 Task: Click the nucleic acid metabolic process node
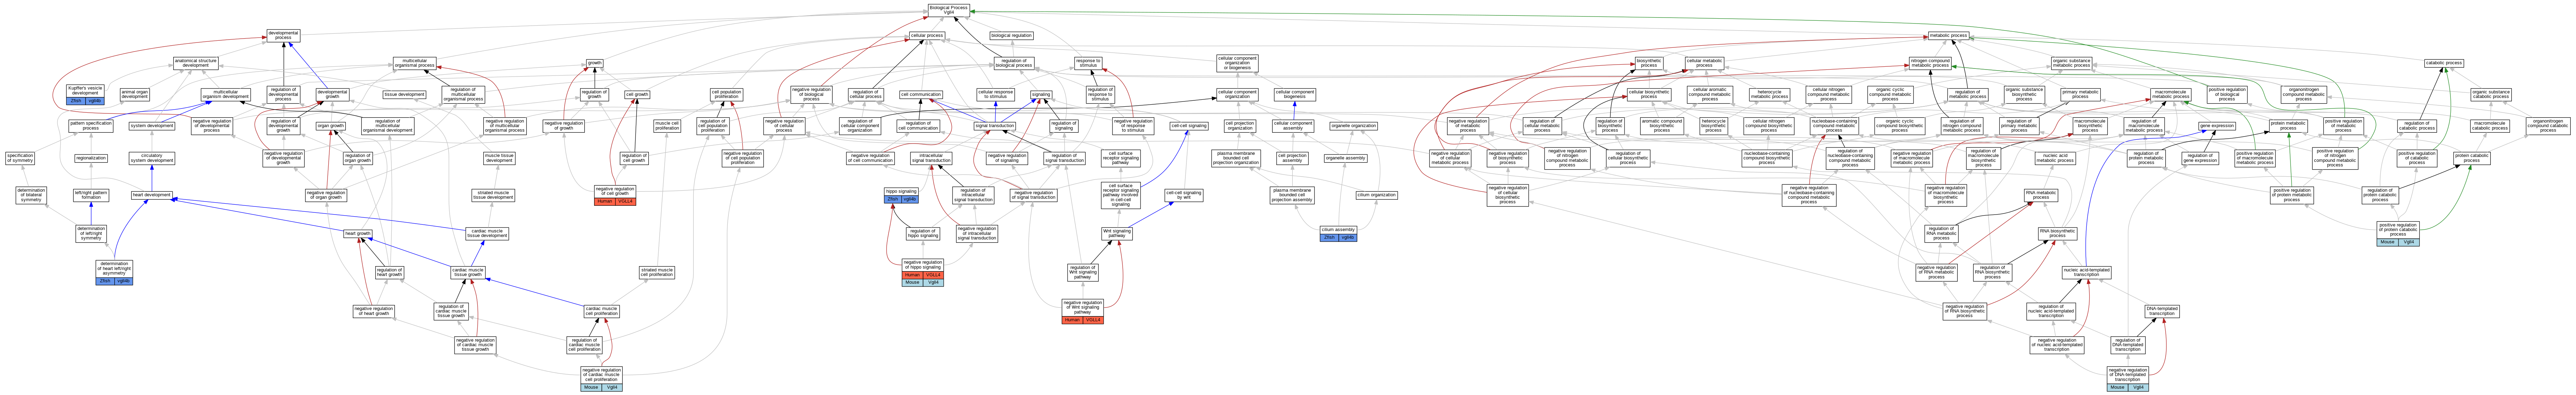2054,158
